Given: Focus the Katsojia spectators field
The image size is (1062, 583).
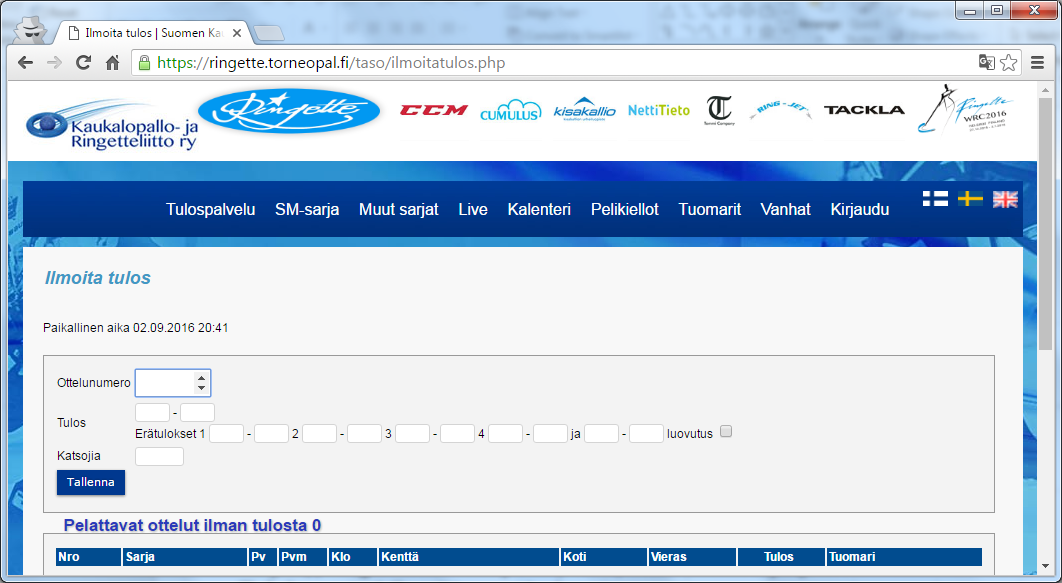Looking at the screenshot, I should 159,456.
